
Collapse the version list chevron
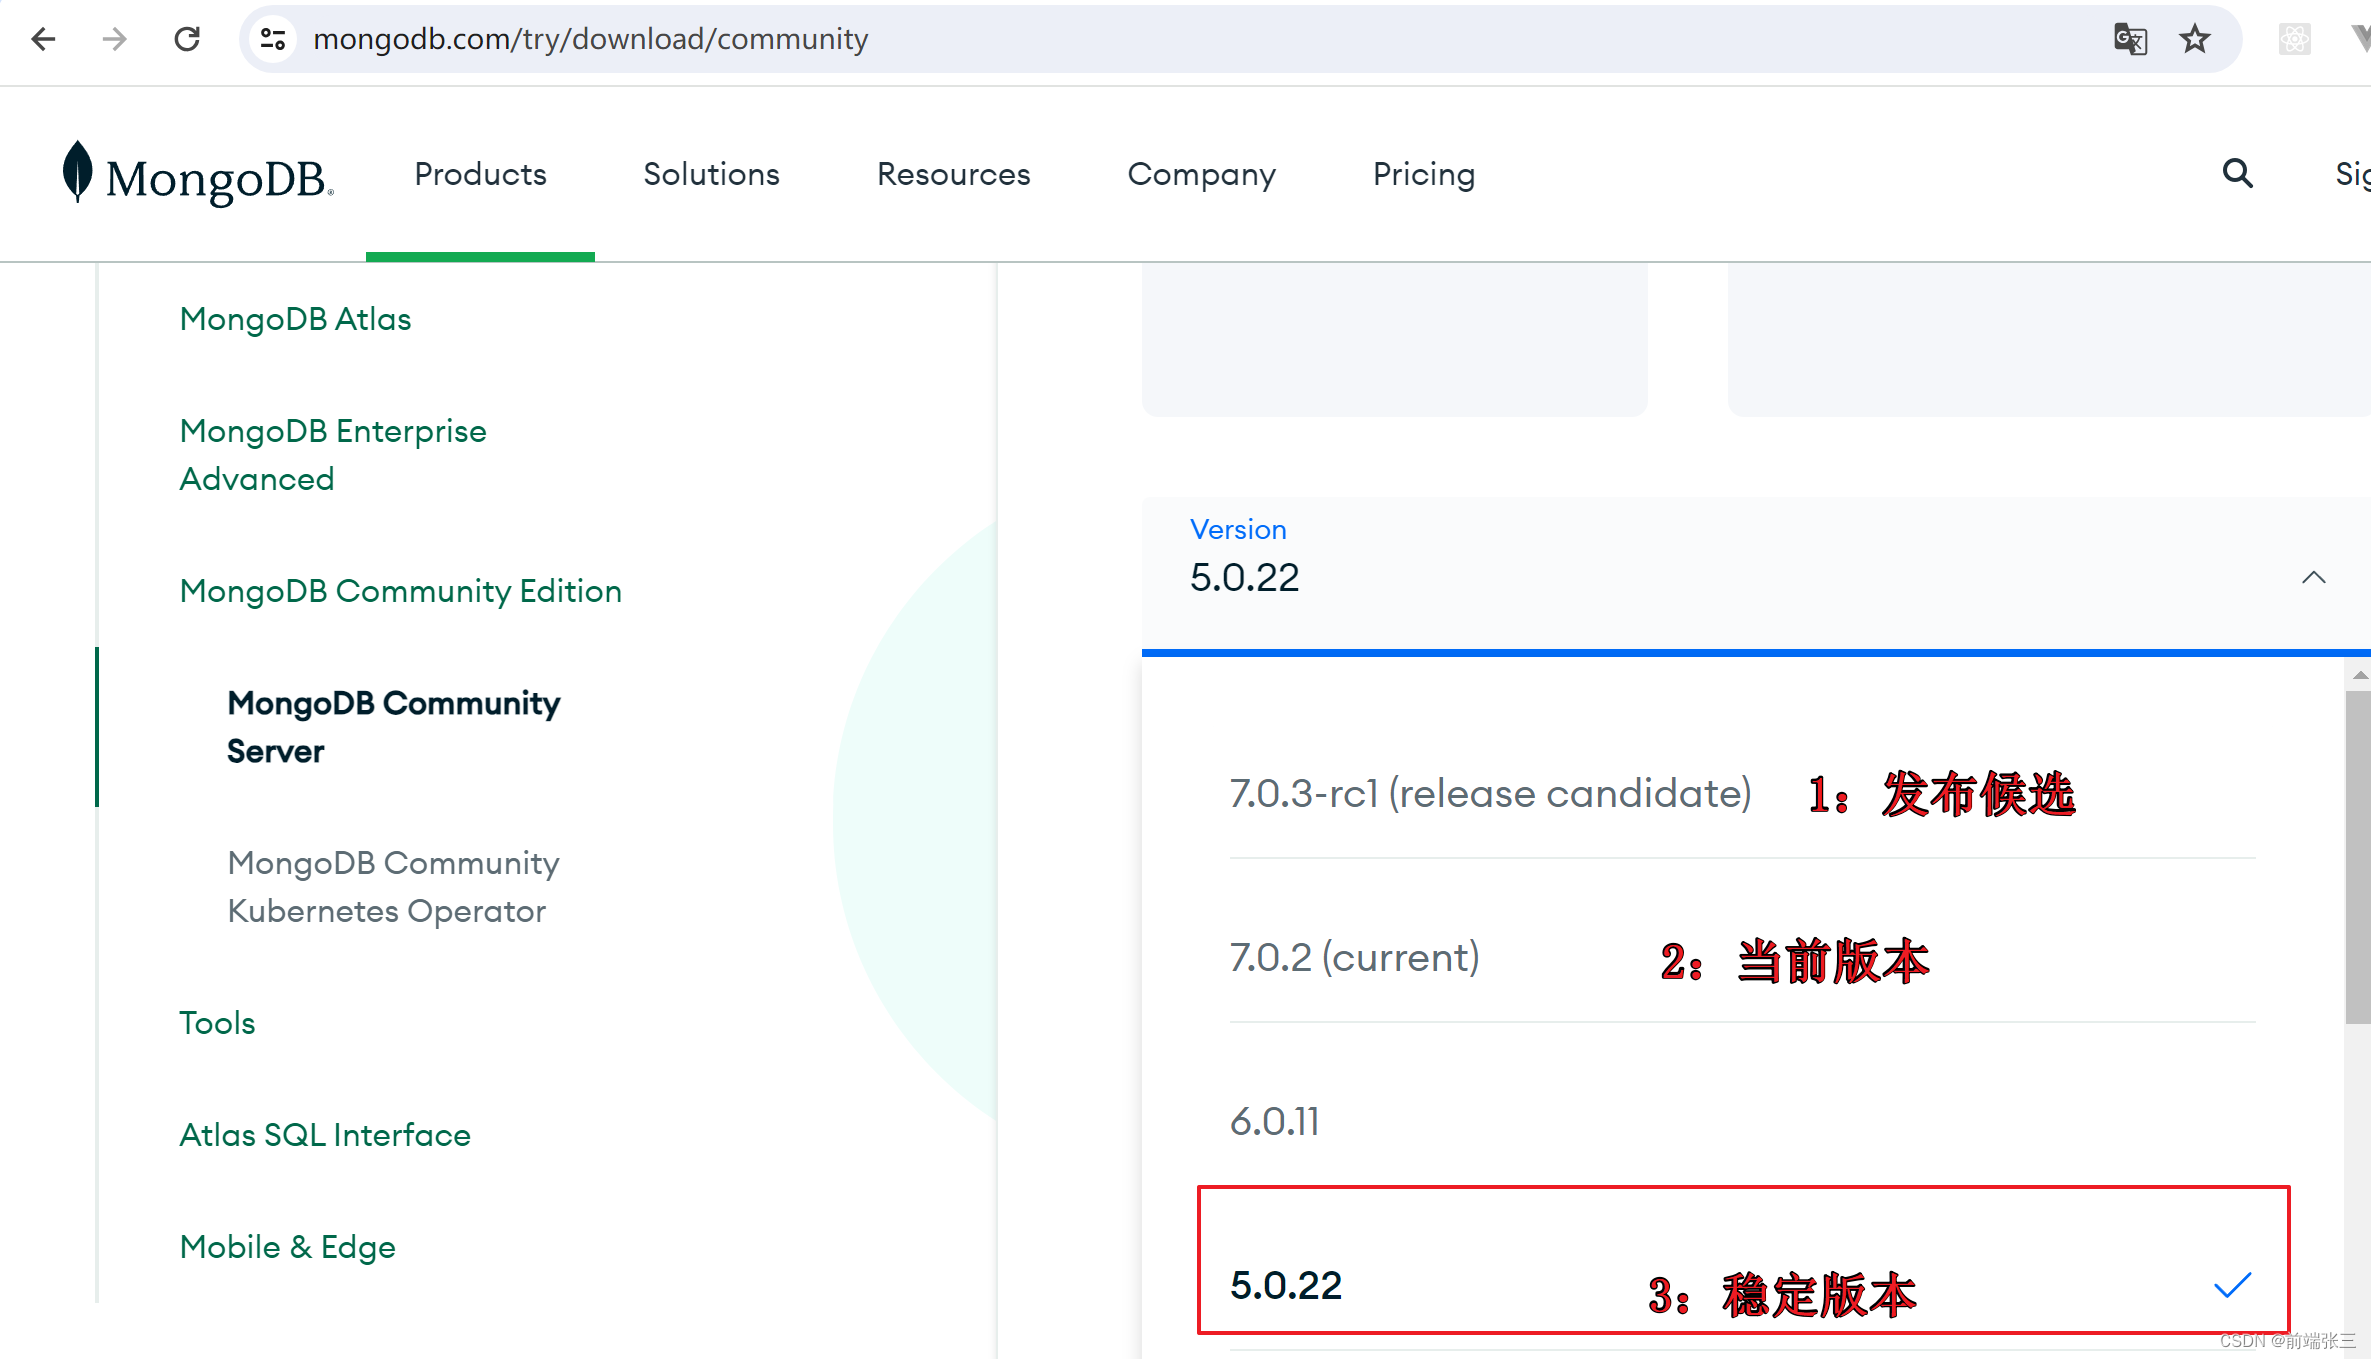tap(2312, 578)
